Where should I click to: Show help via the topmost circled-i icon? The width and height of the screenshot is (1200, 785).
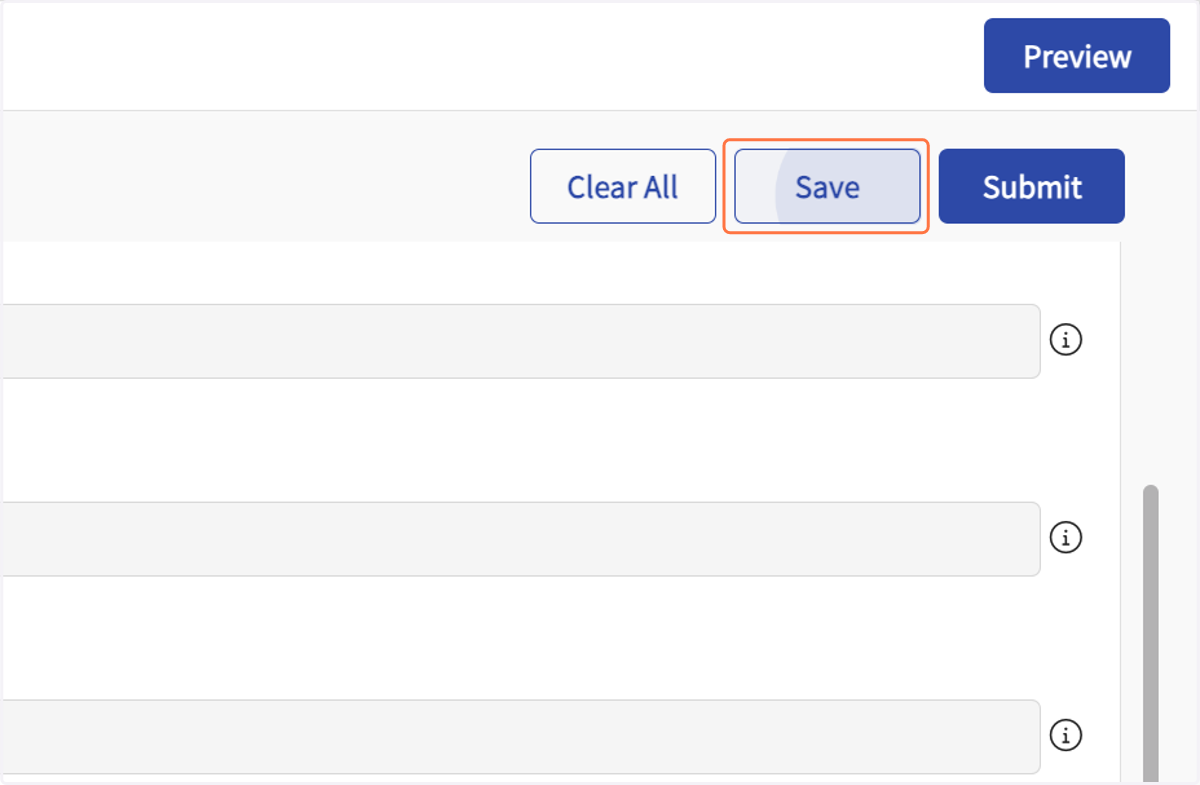click(x=1066, y=340)
